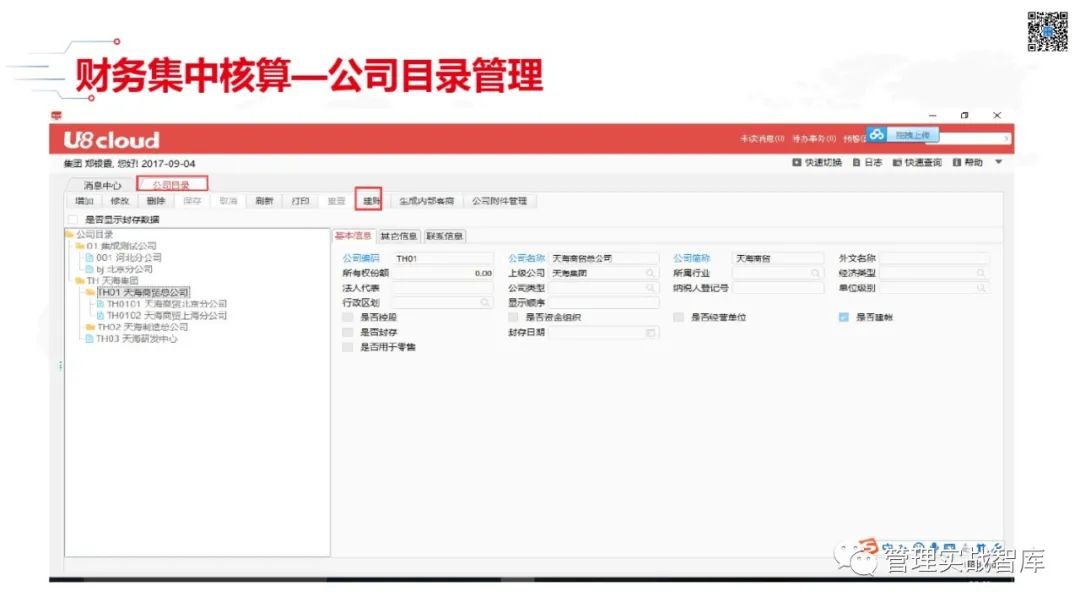The width and height of the screenshot is (1080, 608).
Task: Open the 基本信息 tab
Action: pyautogui.click(x=353, y=236)
